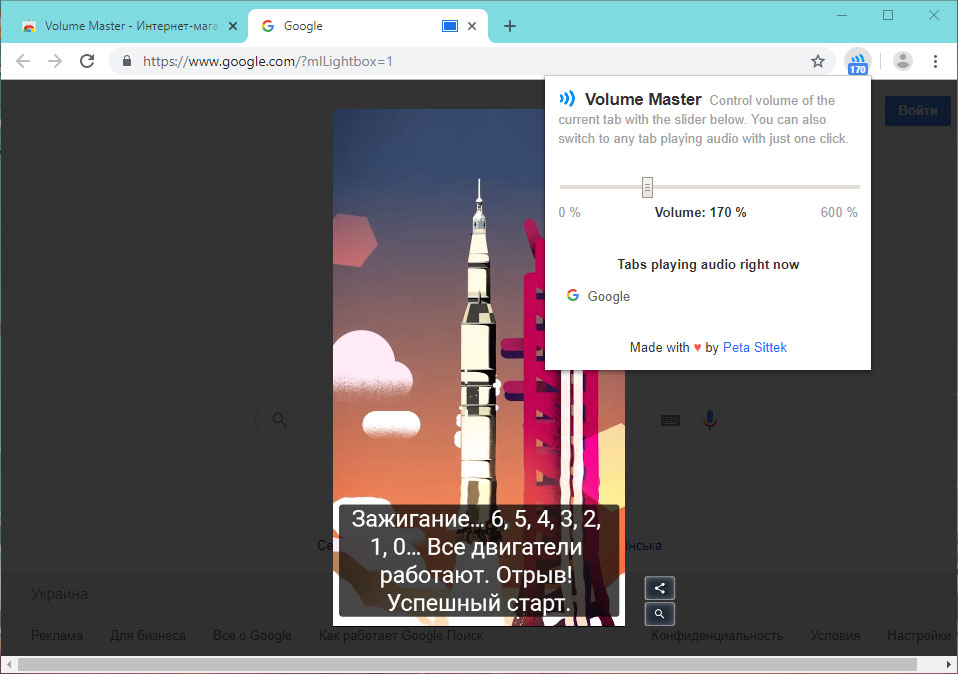Go forward with the browser forward arrow
Image resolution: width=958 pixels, height=674 pixels.
click(x=55, y=61)
